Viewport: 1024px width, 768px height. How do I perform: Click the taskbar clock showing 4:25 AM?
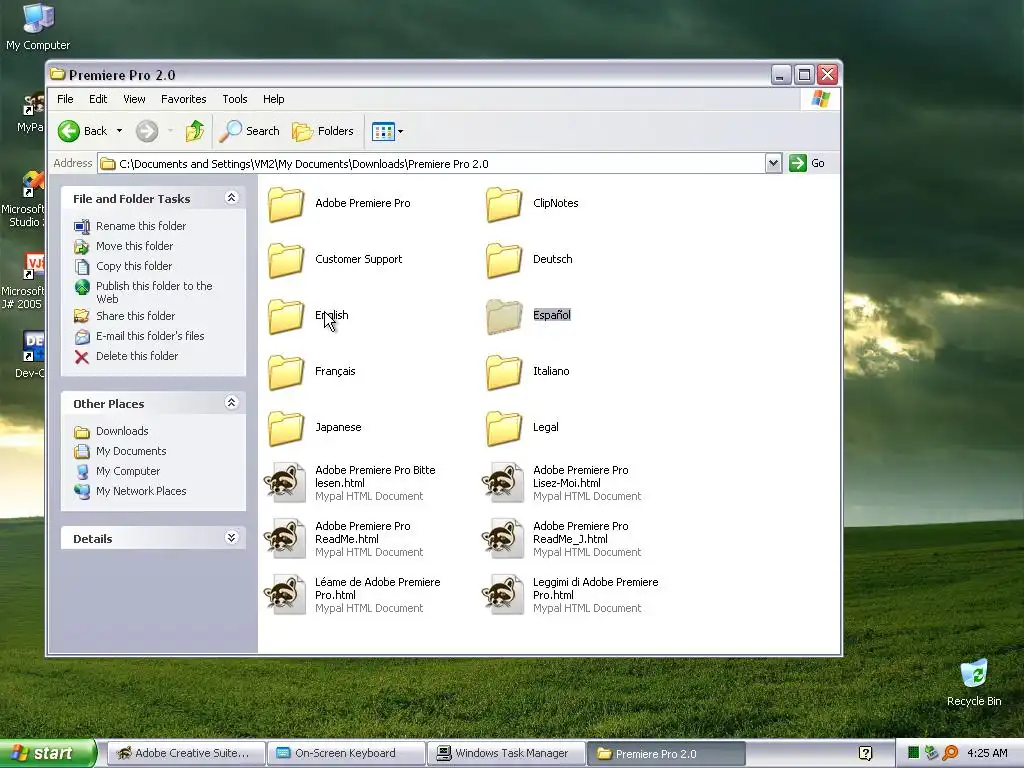click(x=987, y=753)
